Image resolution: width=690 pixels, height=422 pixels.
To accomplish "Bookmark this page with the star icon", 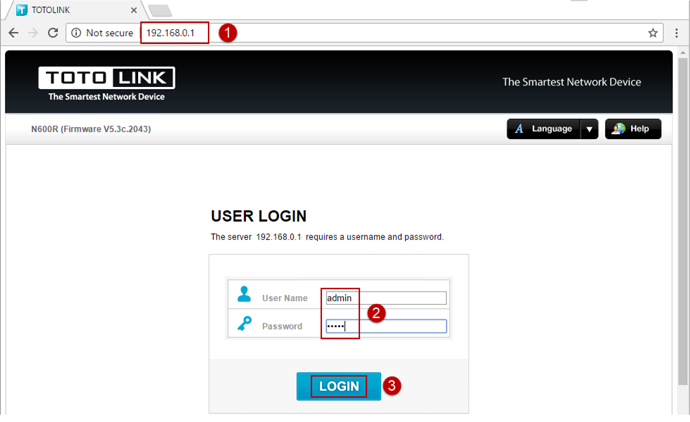I will point(653,33).
